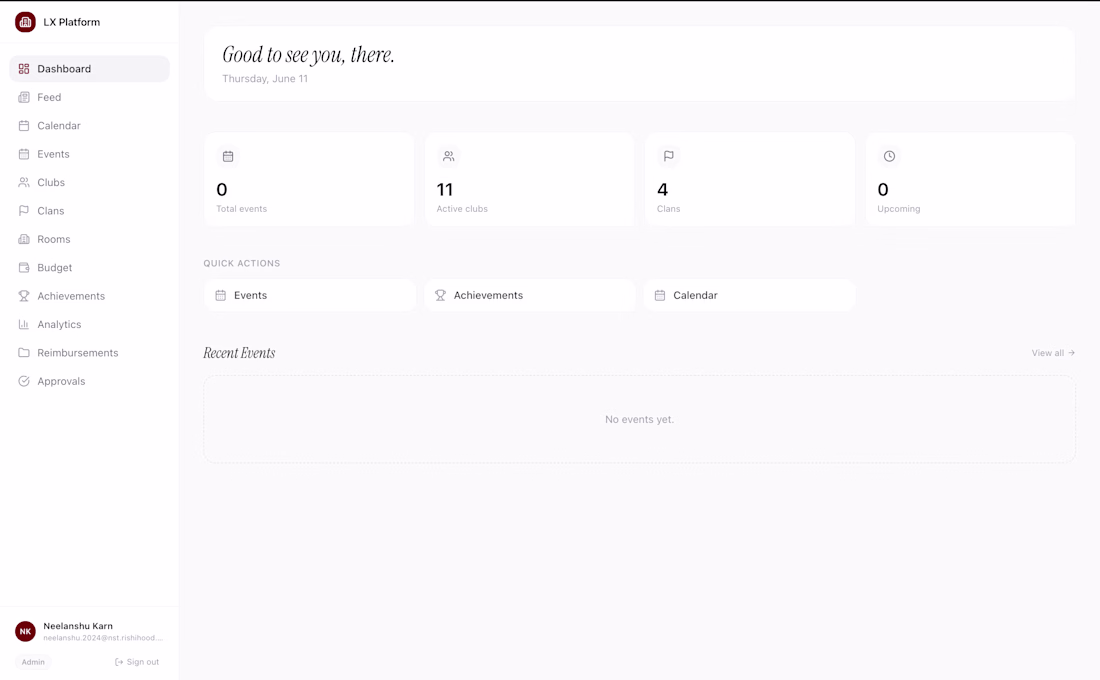The width and height of the screenshot is (1100, 680).
Task: Open Achievements from the sidebar menu
Action: pos(89,296)
